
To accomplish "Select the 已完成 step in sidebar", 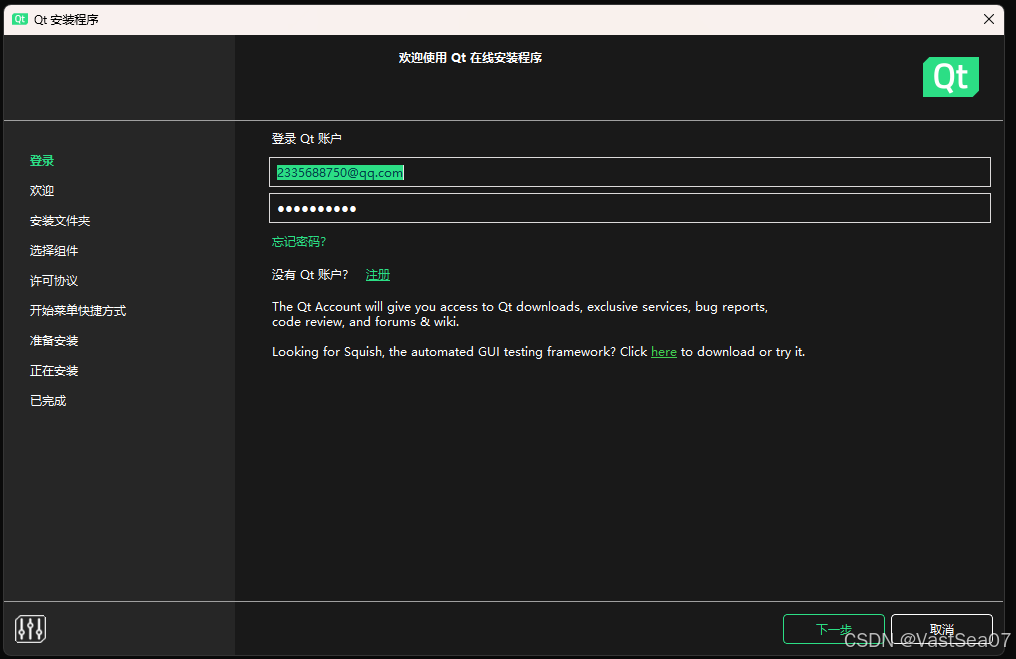I will [48, 400].
